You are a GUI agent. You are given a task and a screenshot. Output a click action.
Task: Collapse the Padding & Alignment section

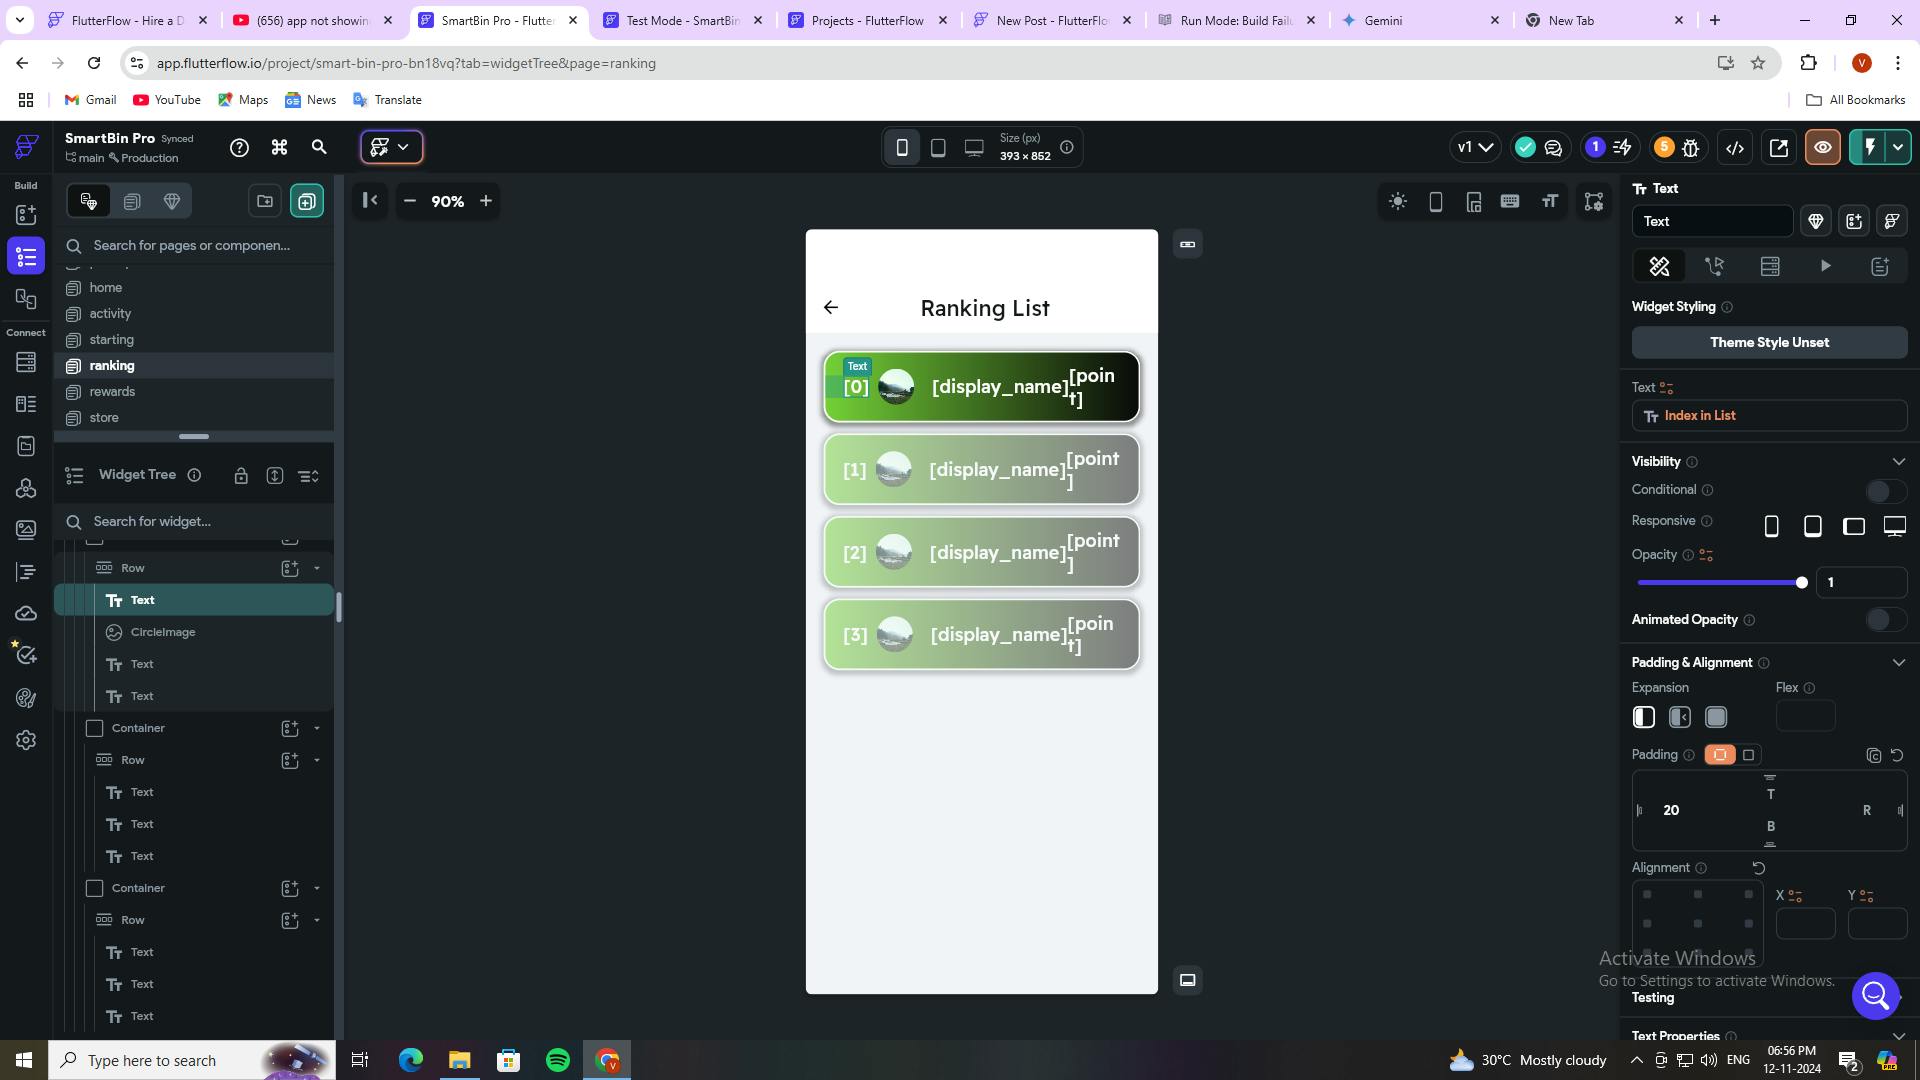pos(1898,663)
